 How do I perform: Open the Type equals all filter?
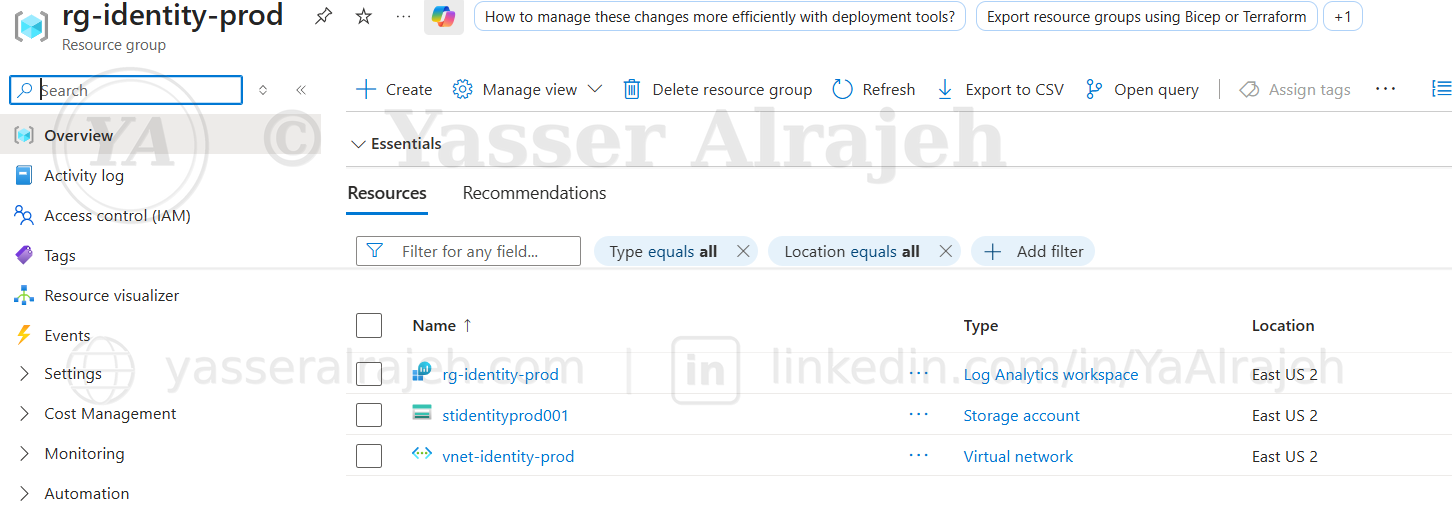click(663, 251)
